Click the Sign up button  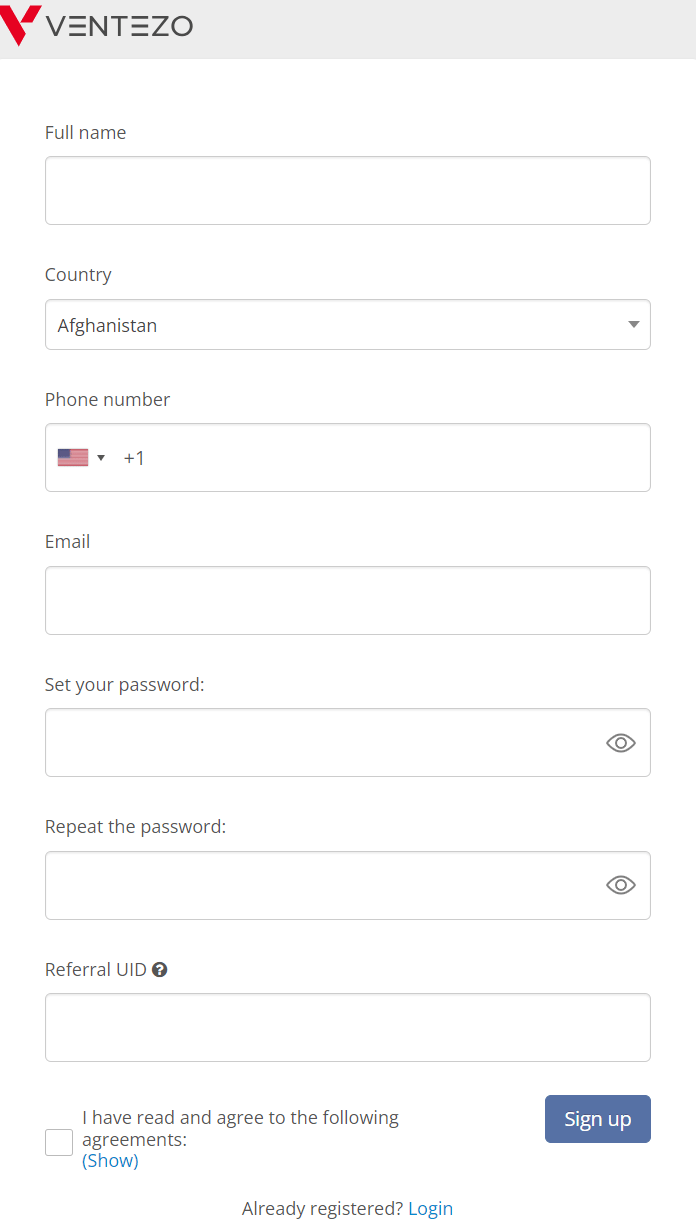click(598, 1119)
